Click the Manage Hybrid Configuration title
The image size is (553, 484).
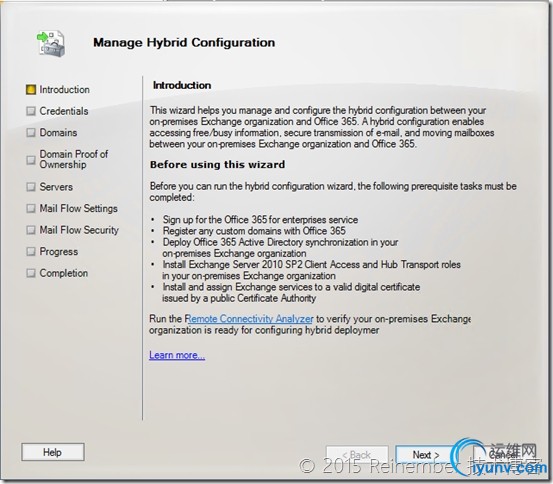(184, 43)
